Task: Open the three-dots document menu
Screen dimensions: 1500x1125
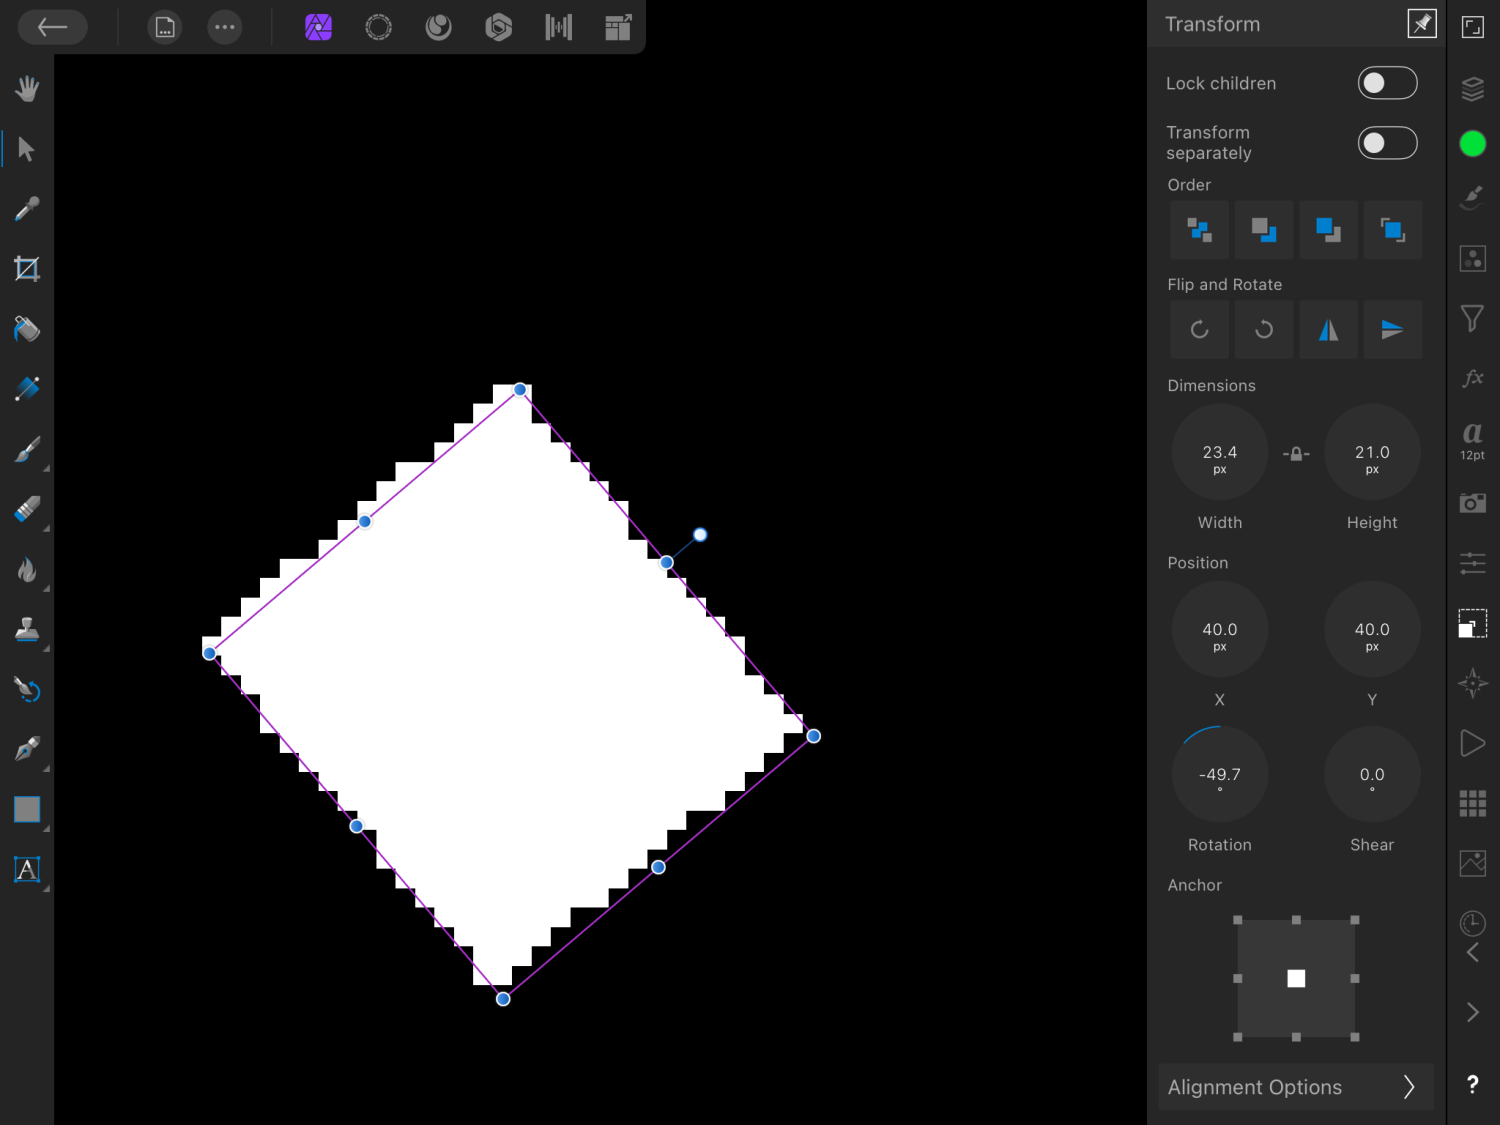Action: (x=225, y=27)
